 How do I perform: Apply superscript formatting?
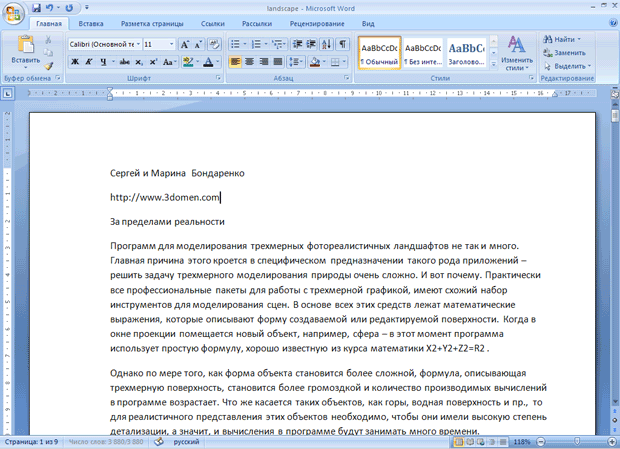click(153, 62)
